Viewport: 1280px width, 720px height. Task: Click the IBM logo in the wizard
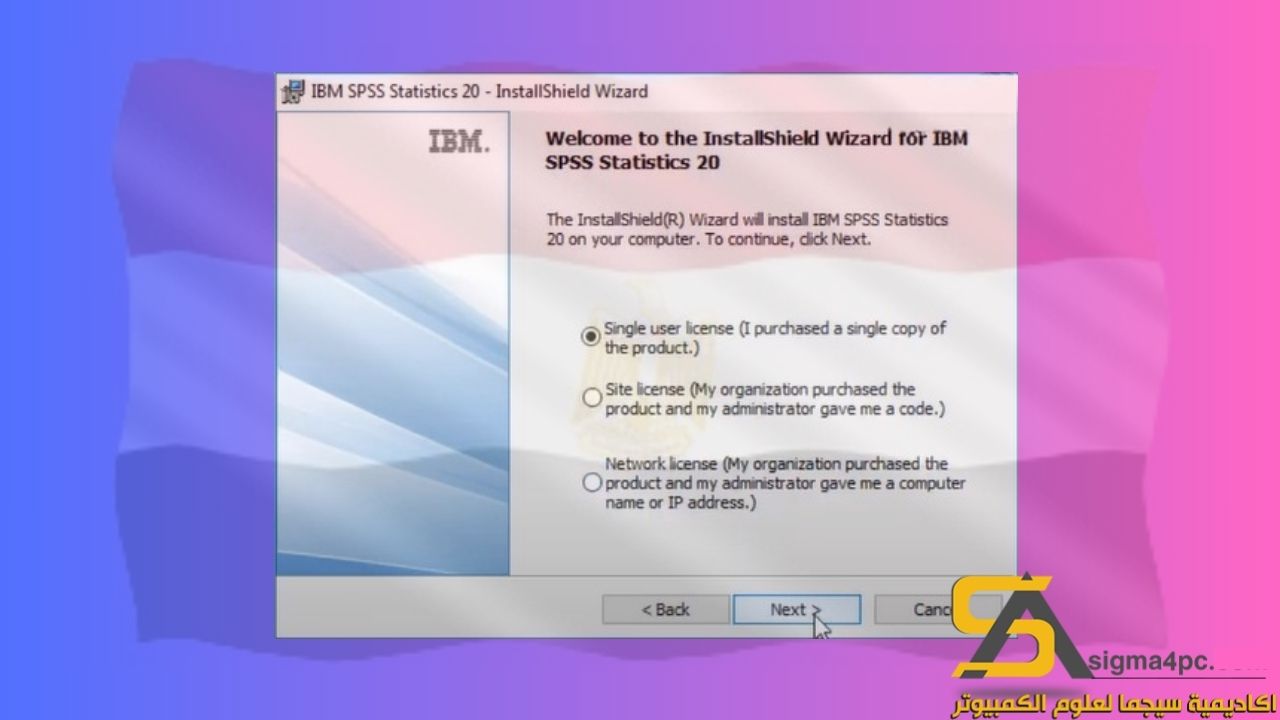coord(459,143)
